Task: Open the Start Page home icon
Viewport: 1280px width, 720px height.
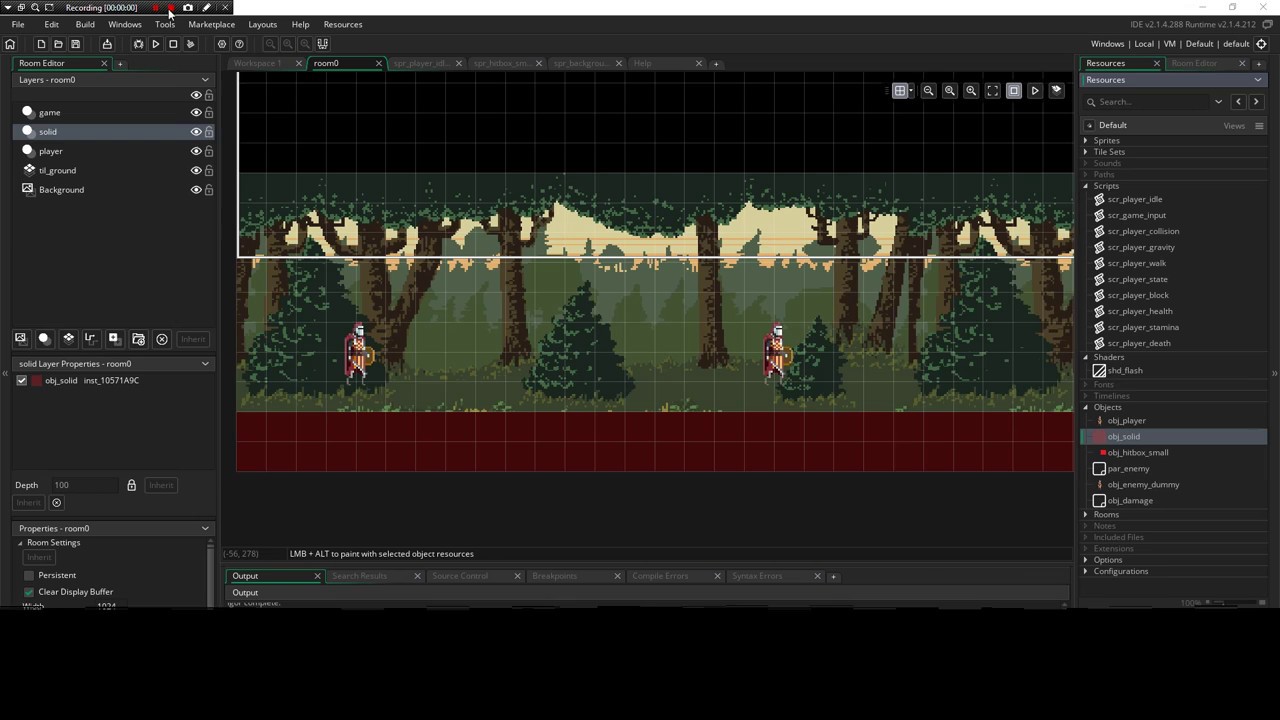Action: tap(10, 44)
